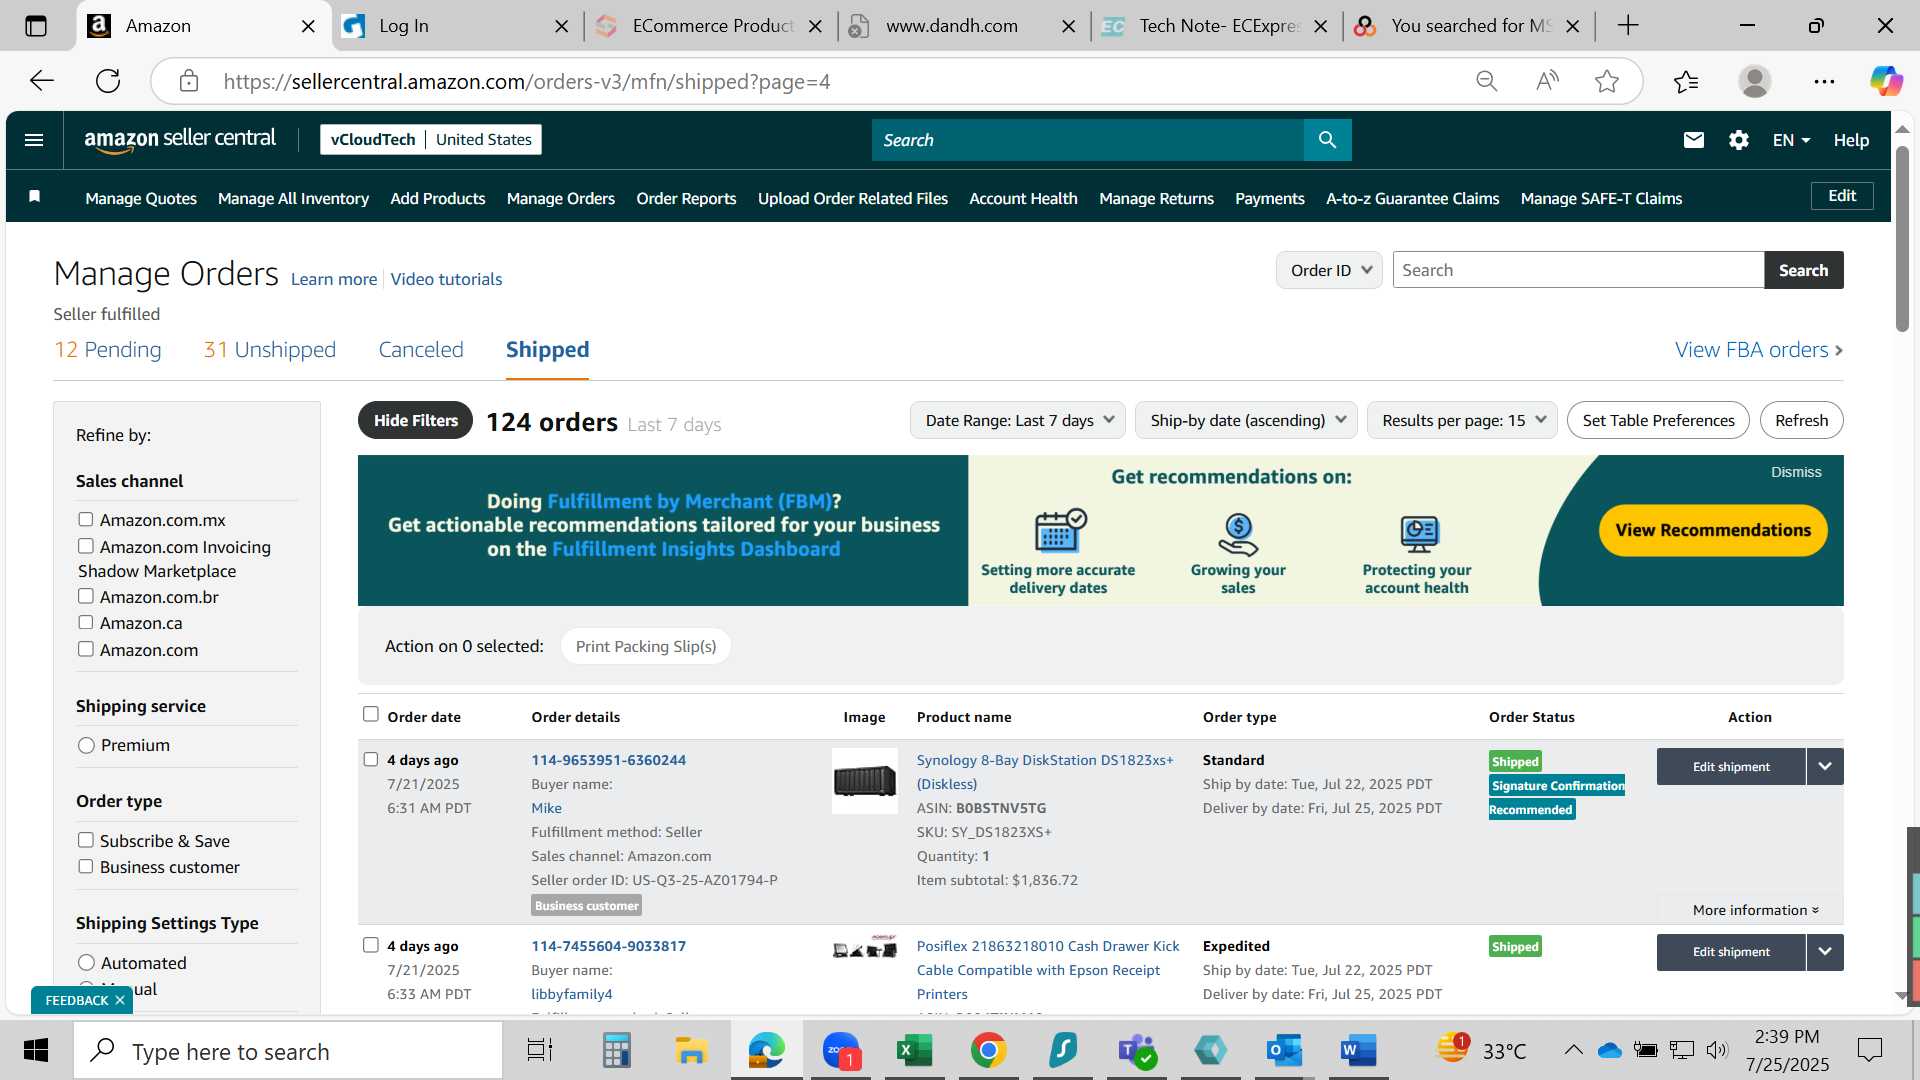This screenshot has height=1080, width=1920.
Task: Select order 114-9653951-6360244 checkbox
Action: point(371,759)
